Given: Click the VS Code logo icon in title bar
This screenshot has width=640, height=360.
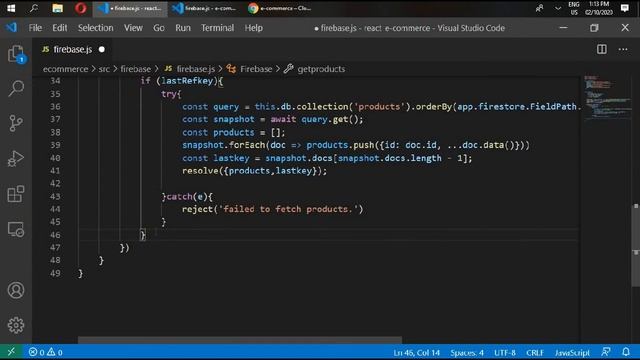Looking at the screenshot, I should 11,27.
